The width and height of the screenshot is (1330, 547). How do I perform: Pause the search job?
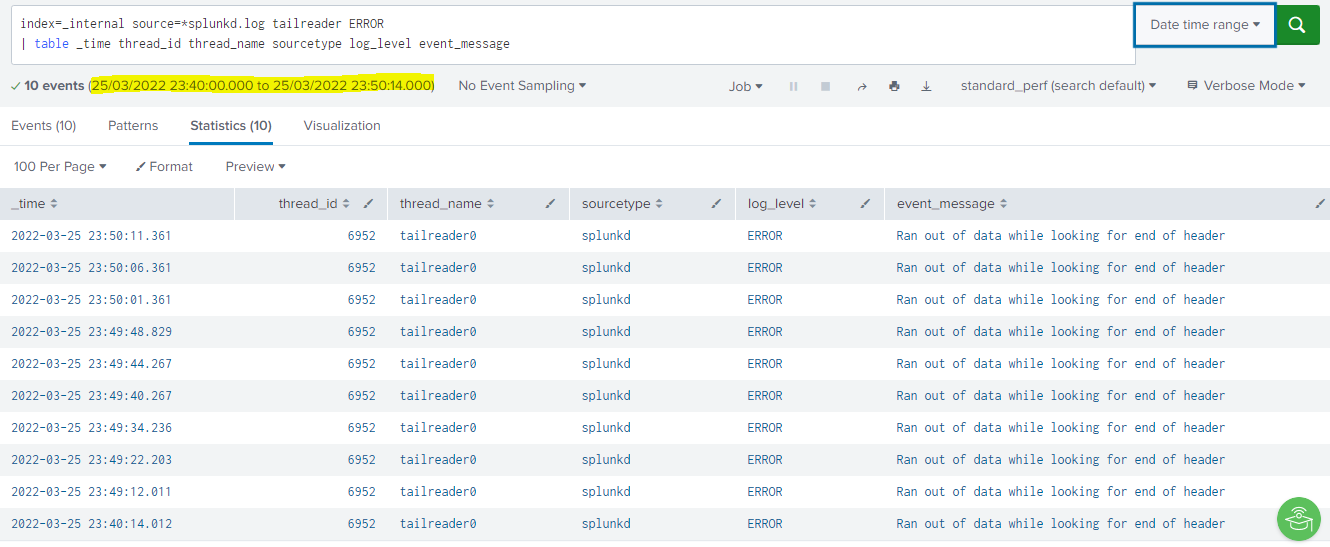(793, 87)
